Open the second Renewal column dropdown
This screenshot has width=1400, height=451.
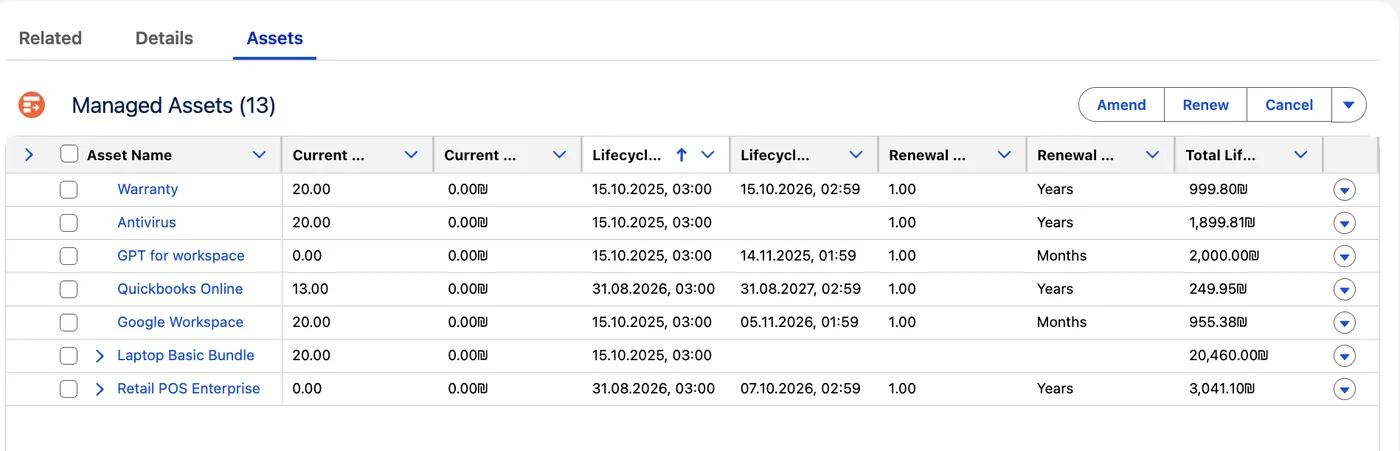[x=1153, y=155]
